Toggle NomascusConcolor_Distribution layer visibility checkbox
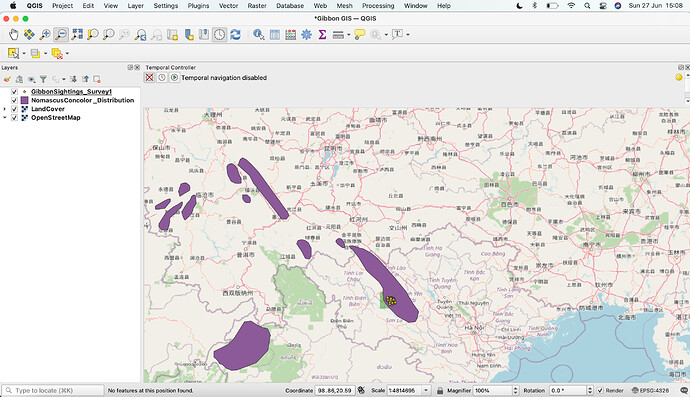Image resolution: width=690 pixels, height=397 pixels. [14, 100]
